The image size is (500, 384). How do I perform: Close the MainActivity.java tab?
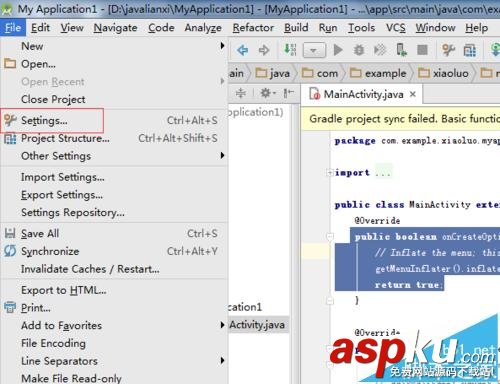point(413,94)
